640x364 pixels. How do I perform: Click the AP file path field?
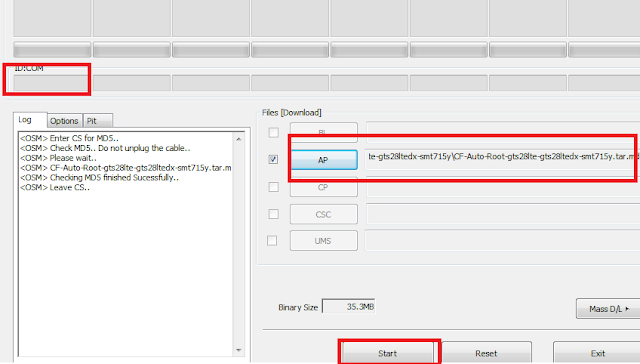[503, 160]
